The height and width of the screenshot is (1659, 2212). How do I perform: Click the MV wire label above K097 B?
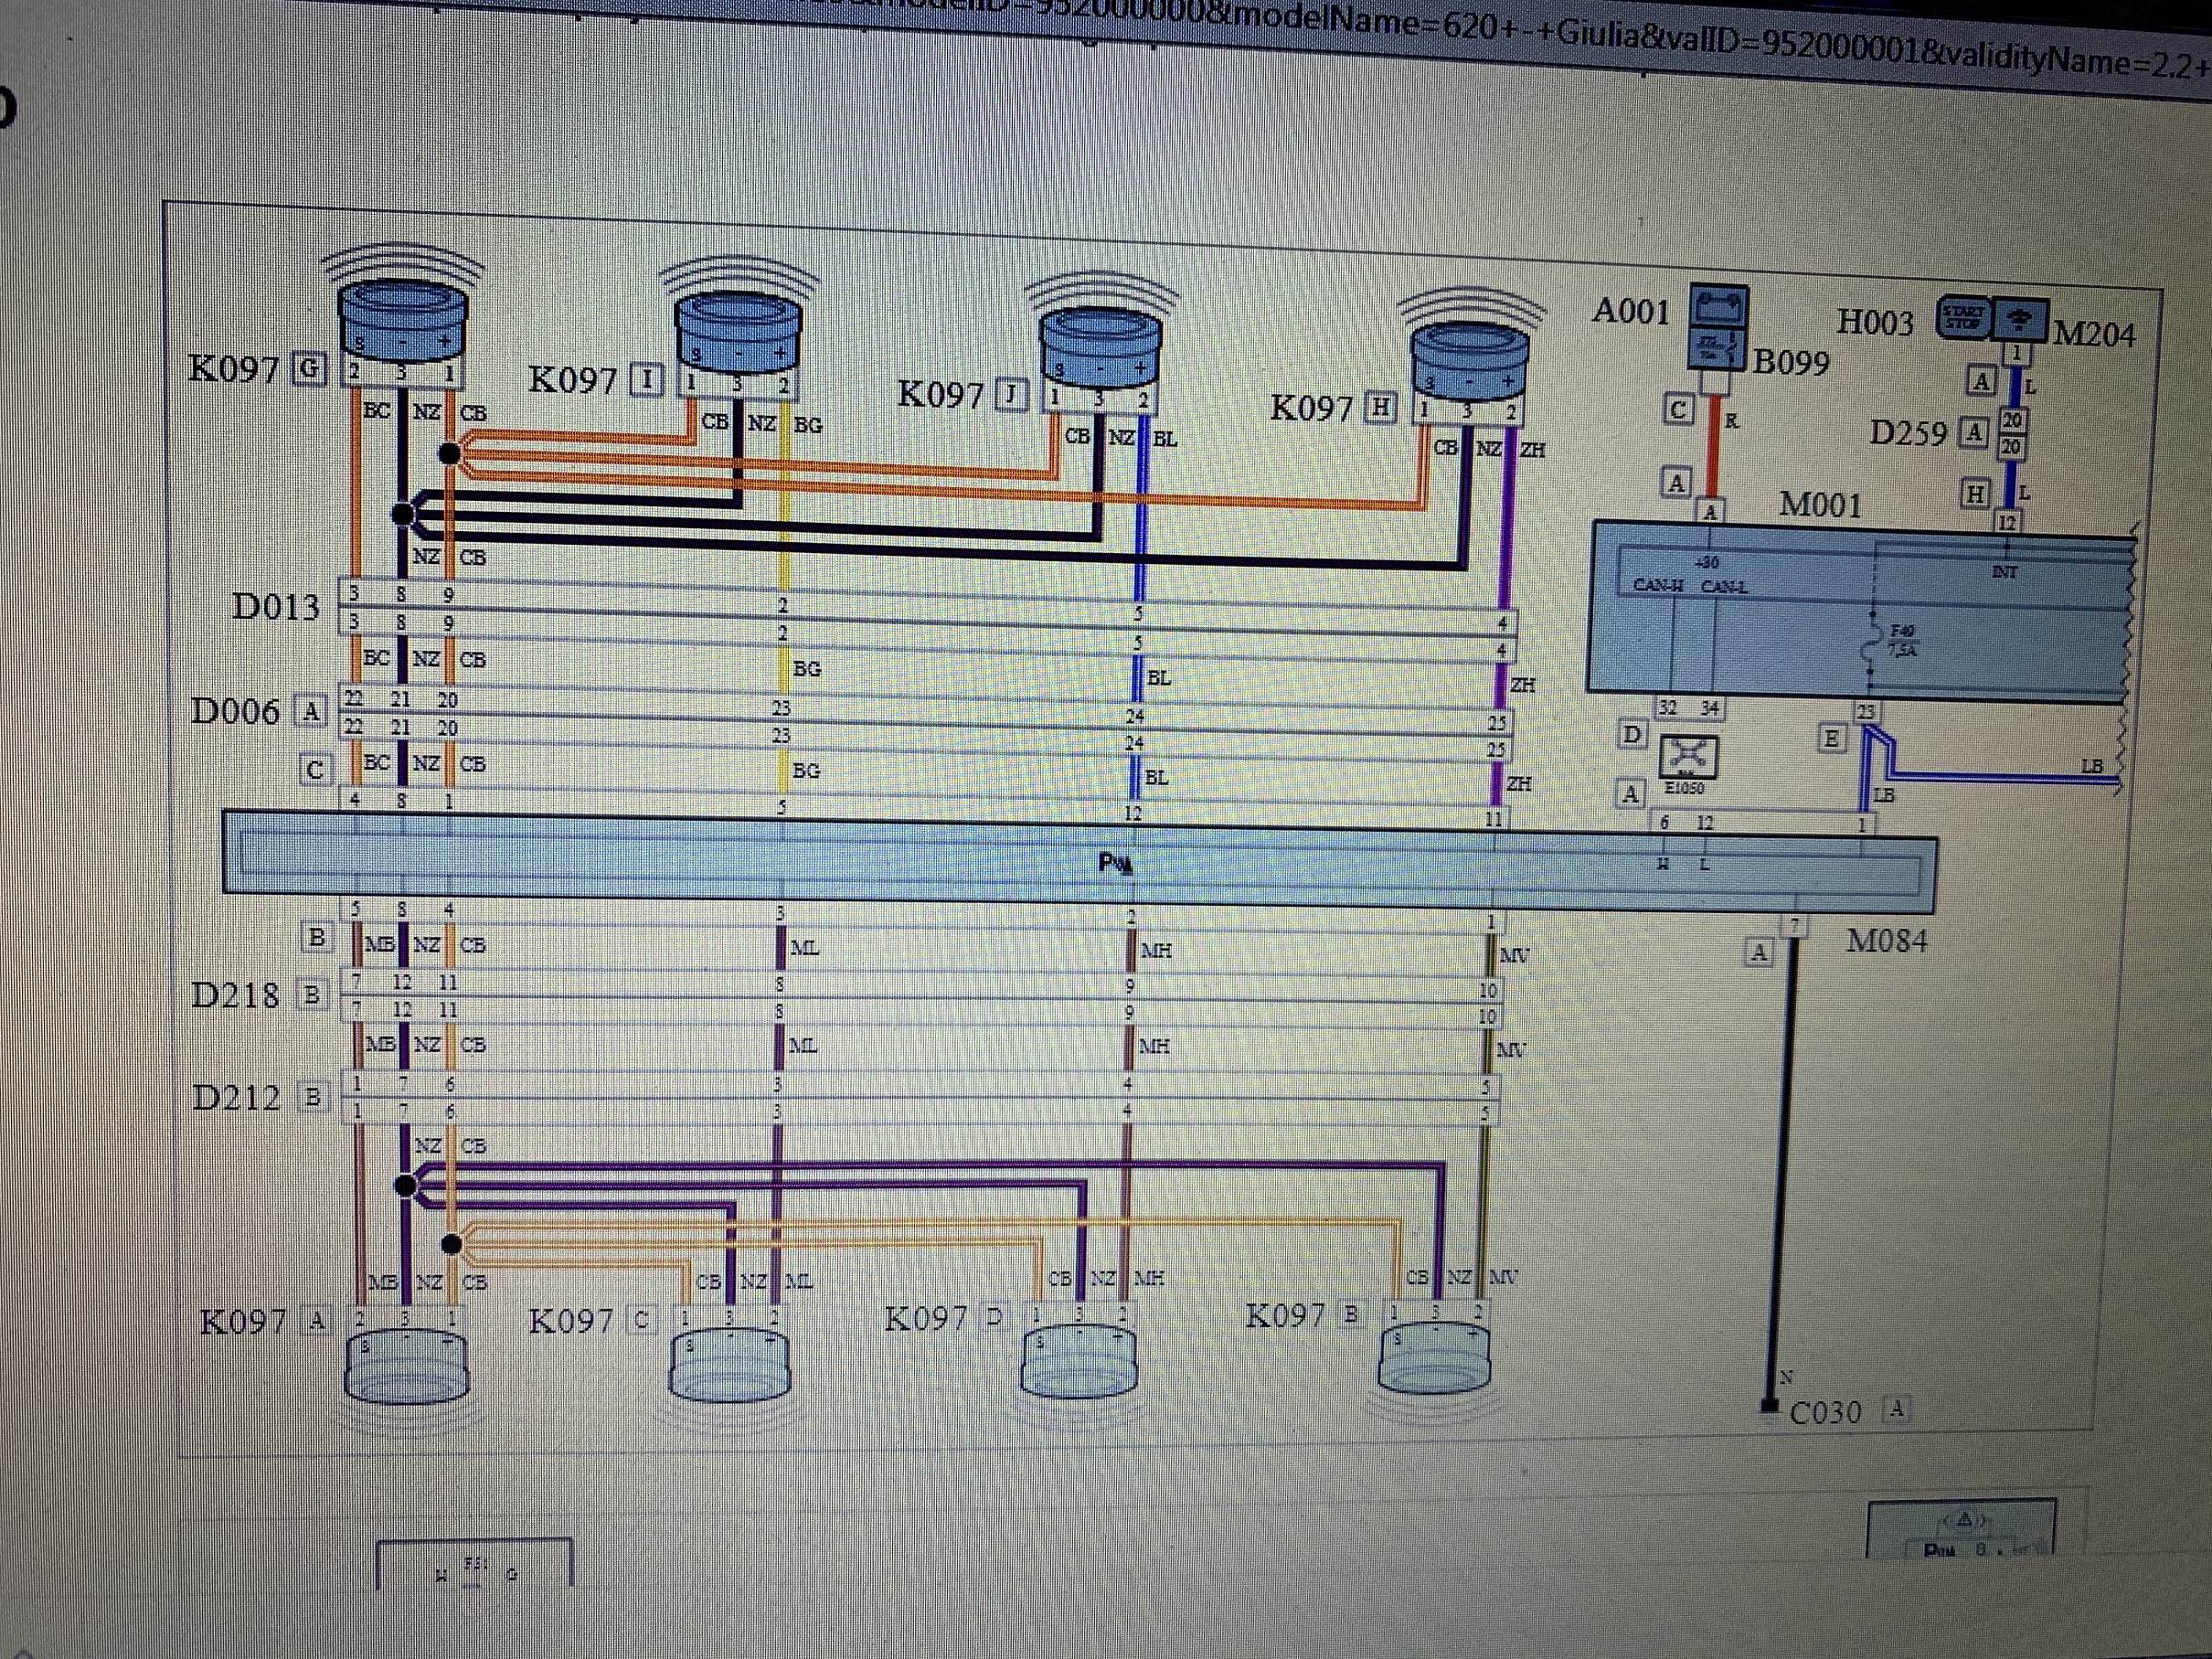point(1503,1277)
